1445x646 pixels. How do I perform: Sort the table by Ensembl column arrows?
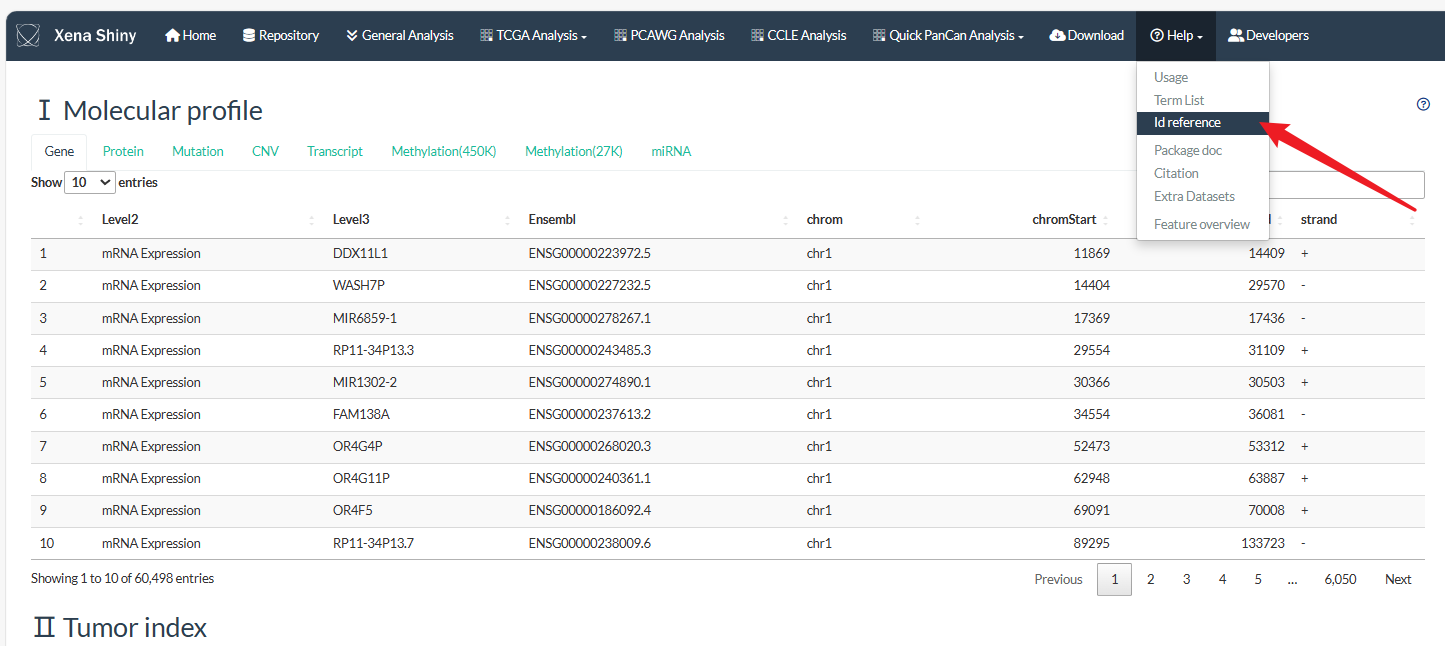[x=786, y=220]
